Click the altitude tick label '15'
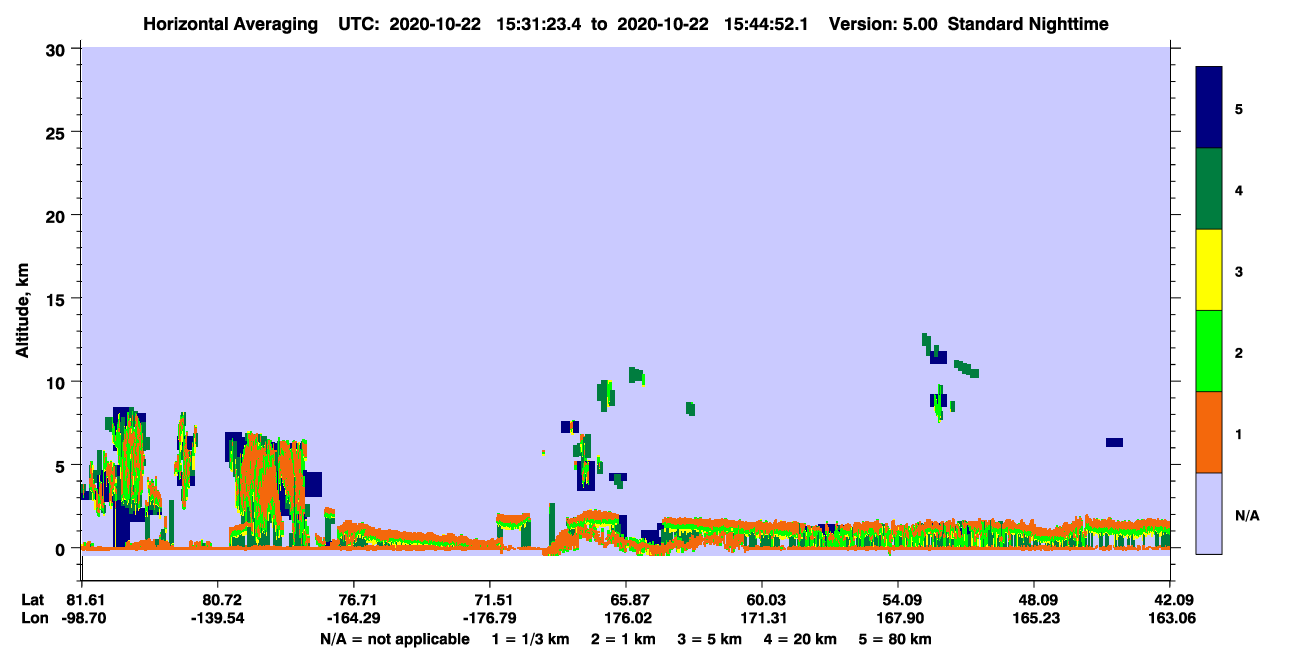The height and width of the screenshot is (667, 1300). point(57,299)
